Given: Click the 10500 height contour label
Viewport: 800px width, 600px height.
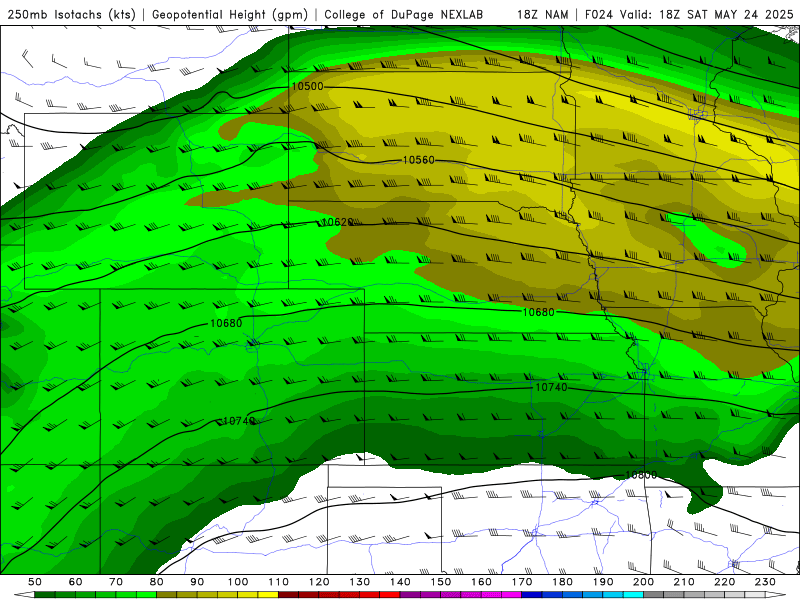Looking at the screenshot, I should (x=307, y=86).
